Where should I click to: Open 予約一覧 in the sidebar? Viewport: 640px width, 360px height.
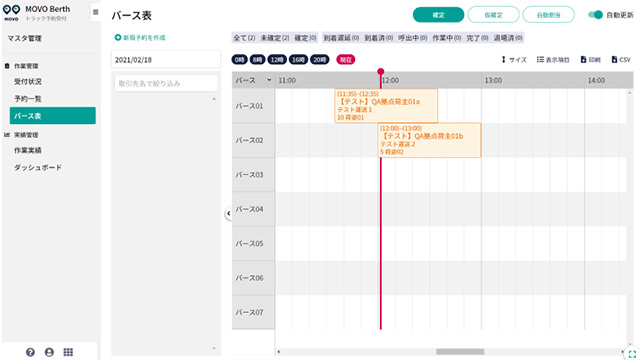point(28,99)
